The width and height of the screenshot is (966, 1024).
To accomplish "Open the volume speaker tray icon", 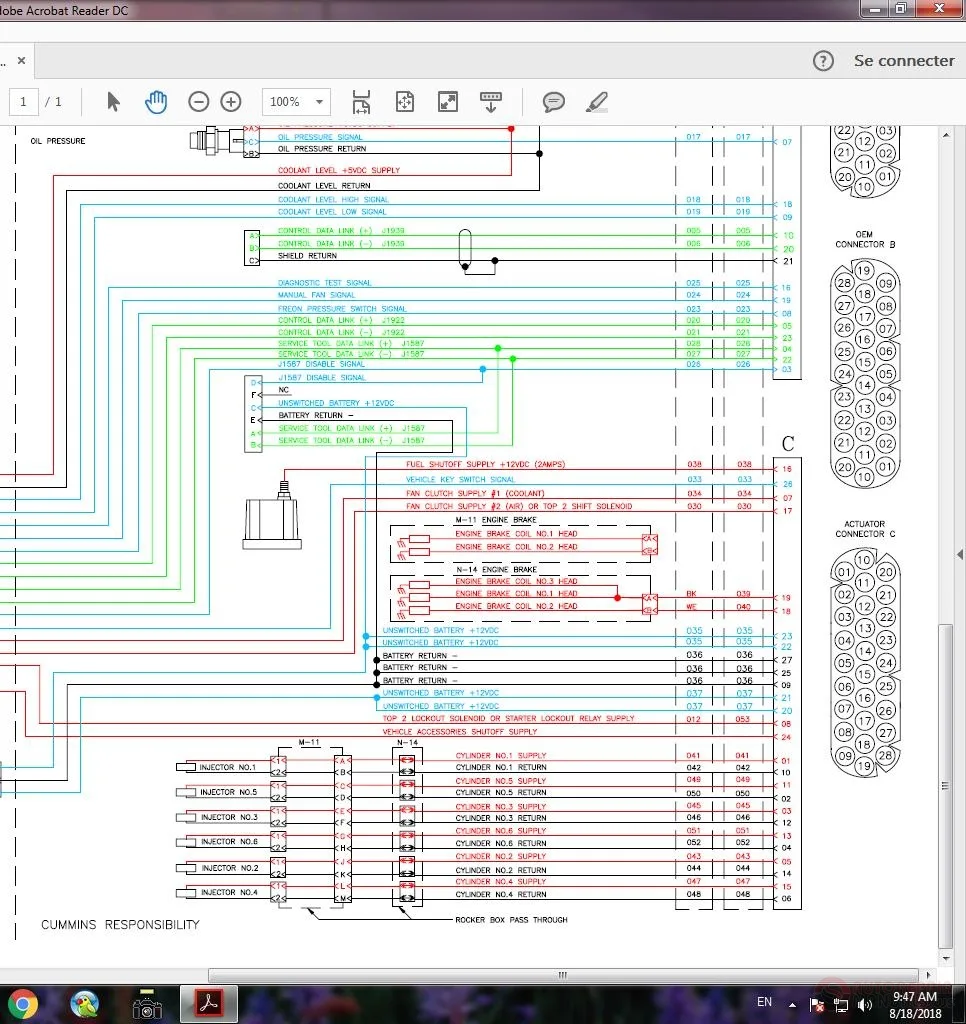I will click(865, 1005).
